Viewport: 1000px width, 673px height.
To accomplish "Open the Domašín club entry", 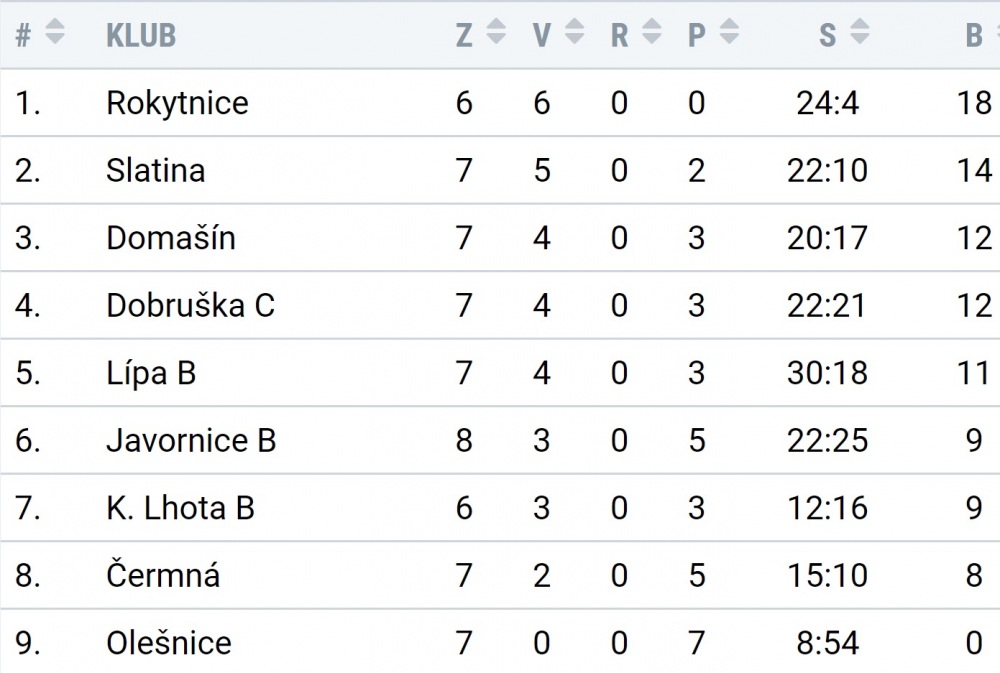I will tap(171, 238).
